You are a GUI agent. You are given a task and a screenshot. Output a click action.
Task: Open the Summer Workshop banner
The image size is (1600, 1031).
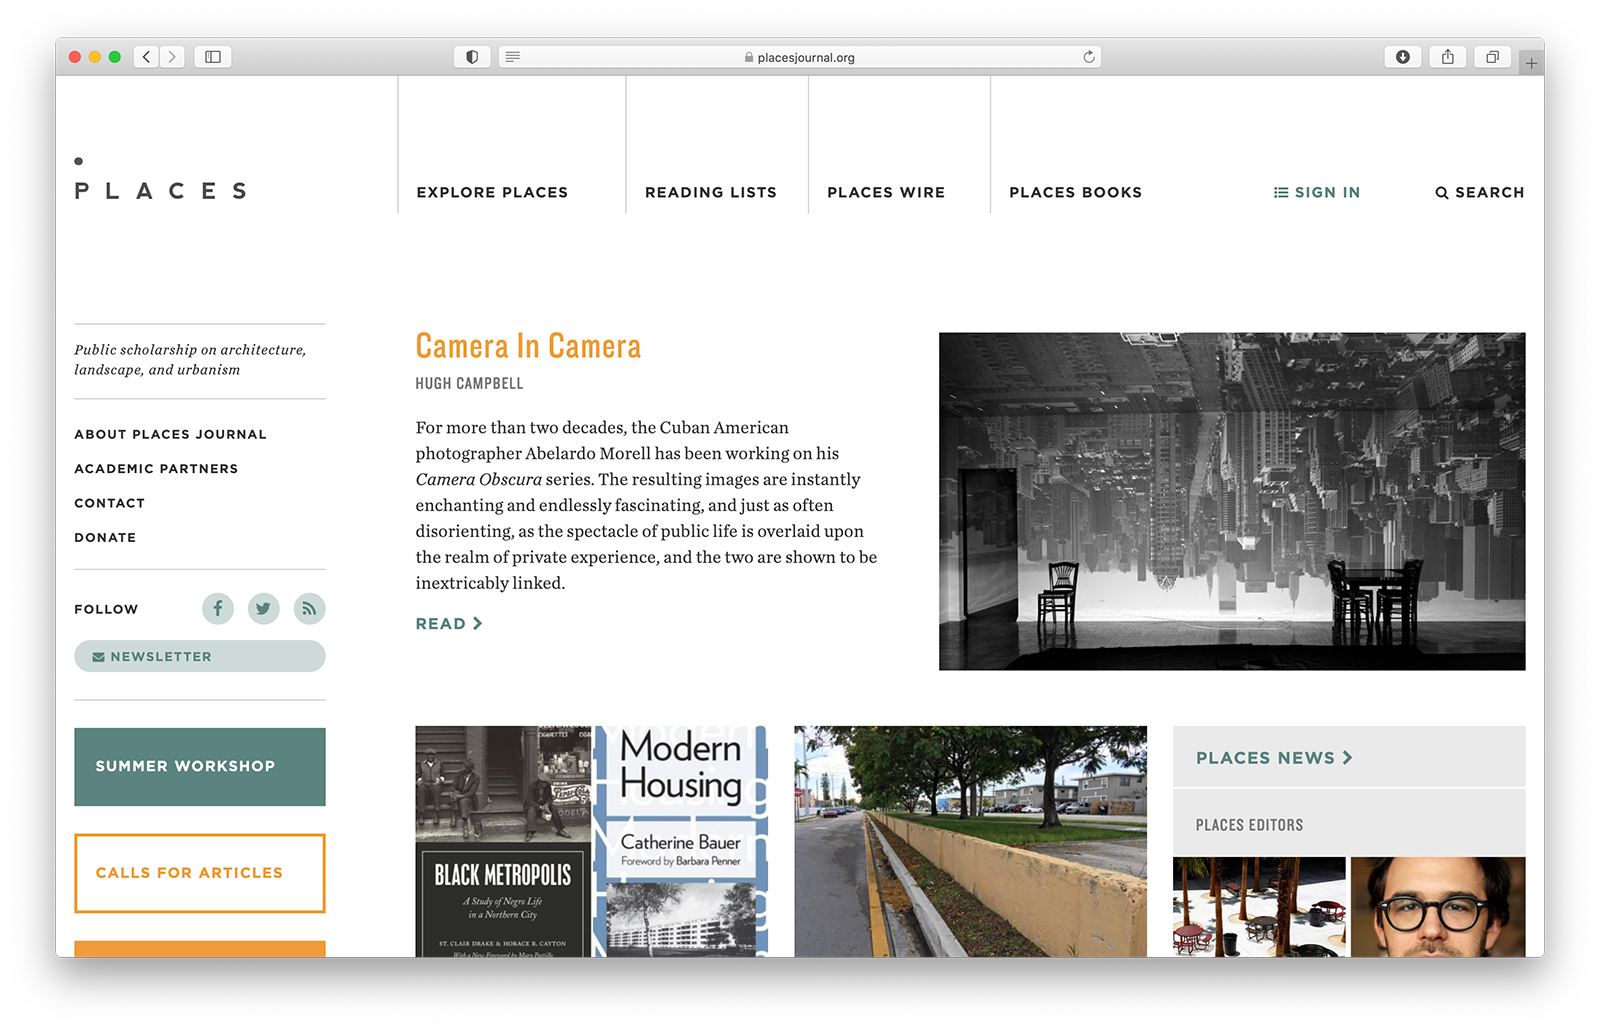pyautogui.click(x=200, y=767)
